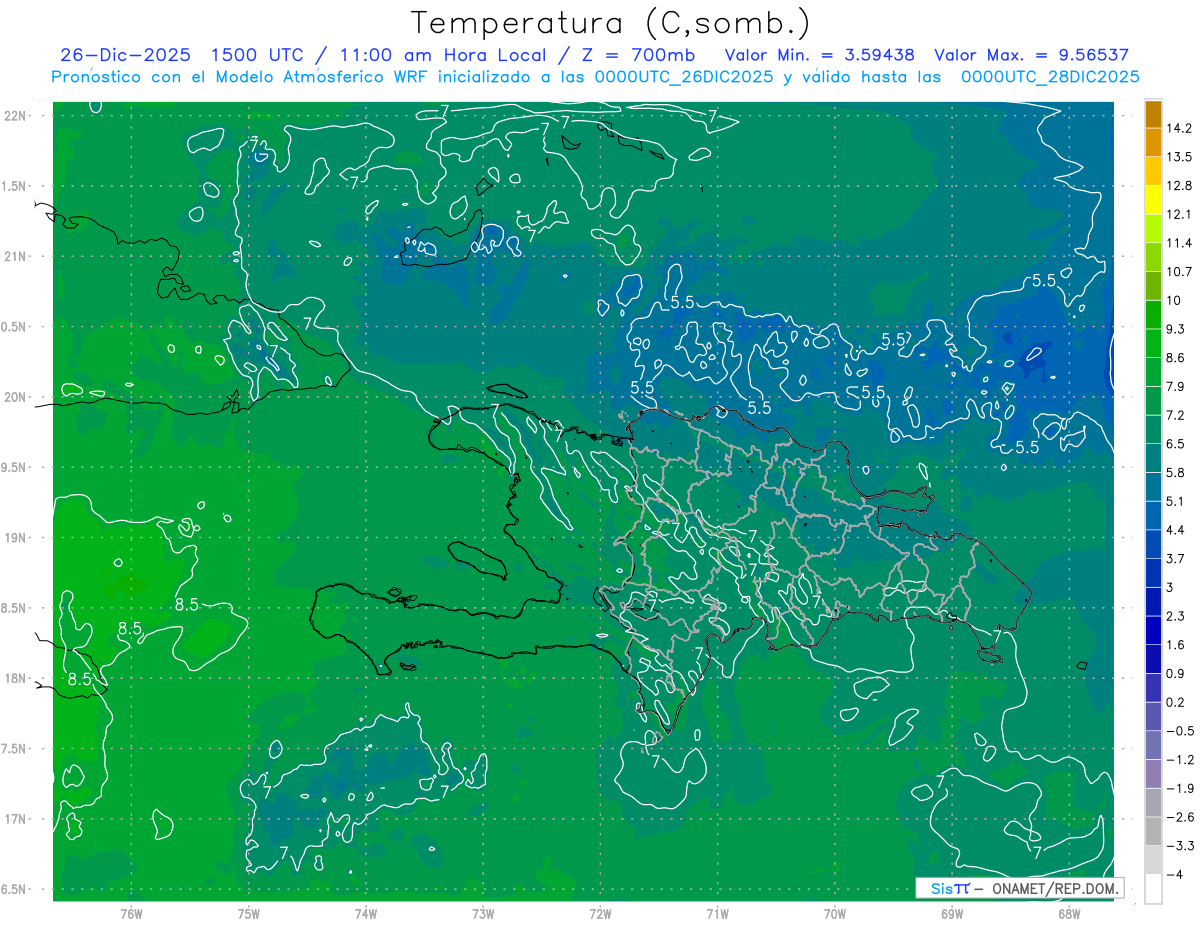Click the 71W longitude axis label
This screenshot has width=1200, height=927.
[x=717, y=913]
